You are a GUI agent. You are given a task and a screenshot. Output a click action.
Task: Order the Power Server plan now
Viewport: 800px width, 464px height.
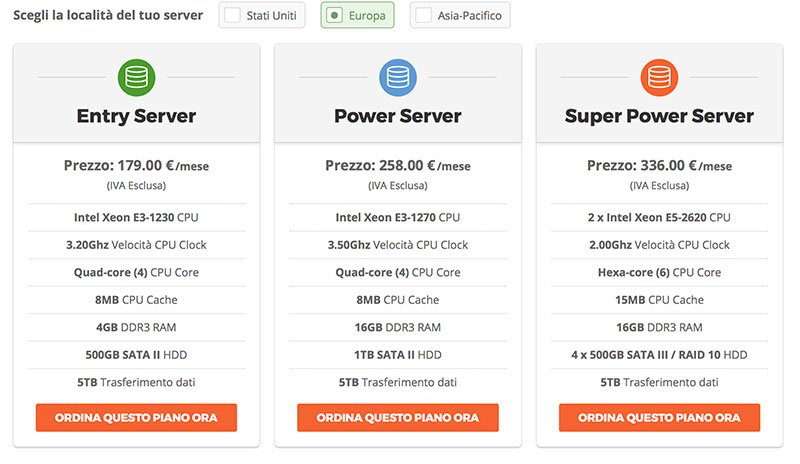pos(398,418)
